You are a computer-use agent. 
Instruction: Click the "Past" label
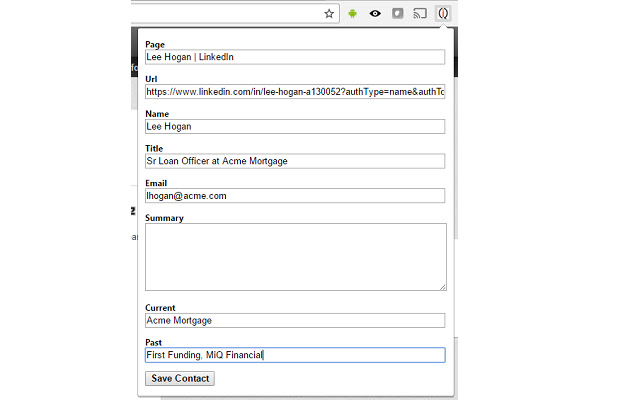pos(153,342)
